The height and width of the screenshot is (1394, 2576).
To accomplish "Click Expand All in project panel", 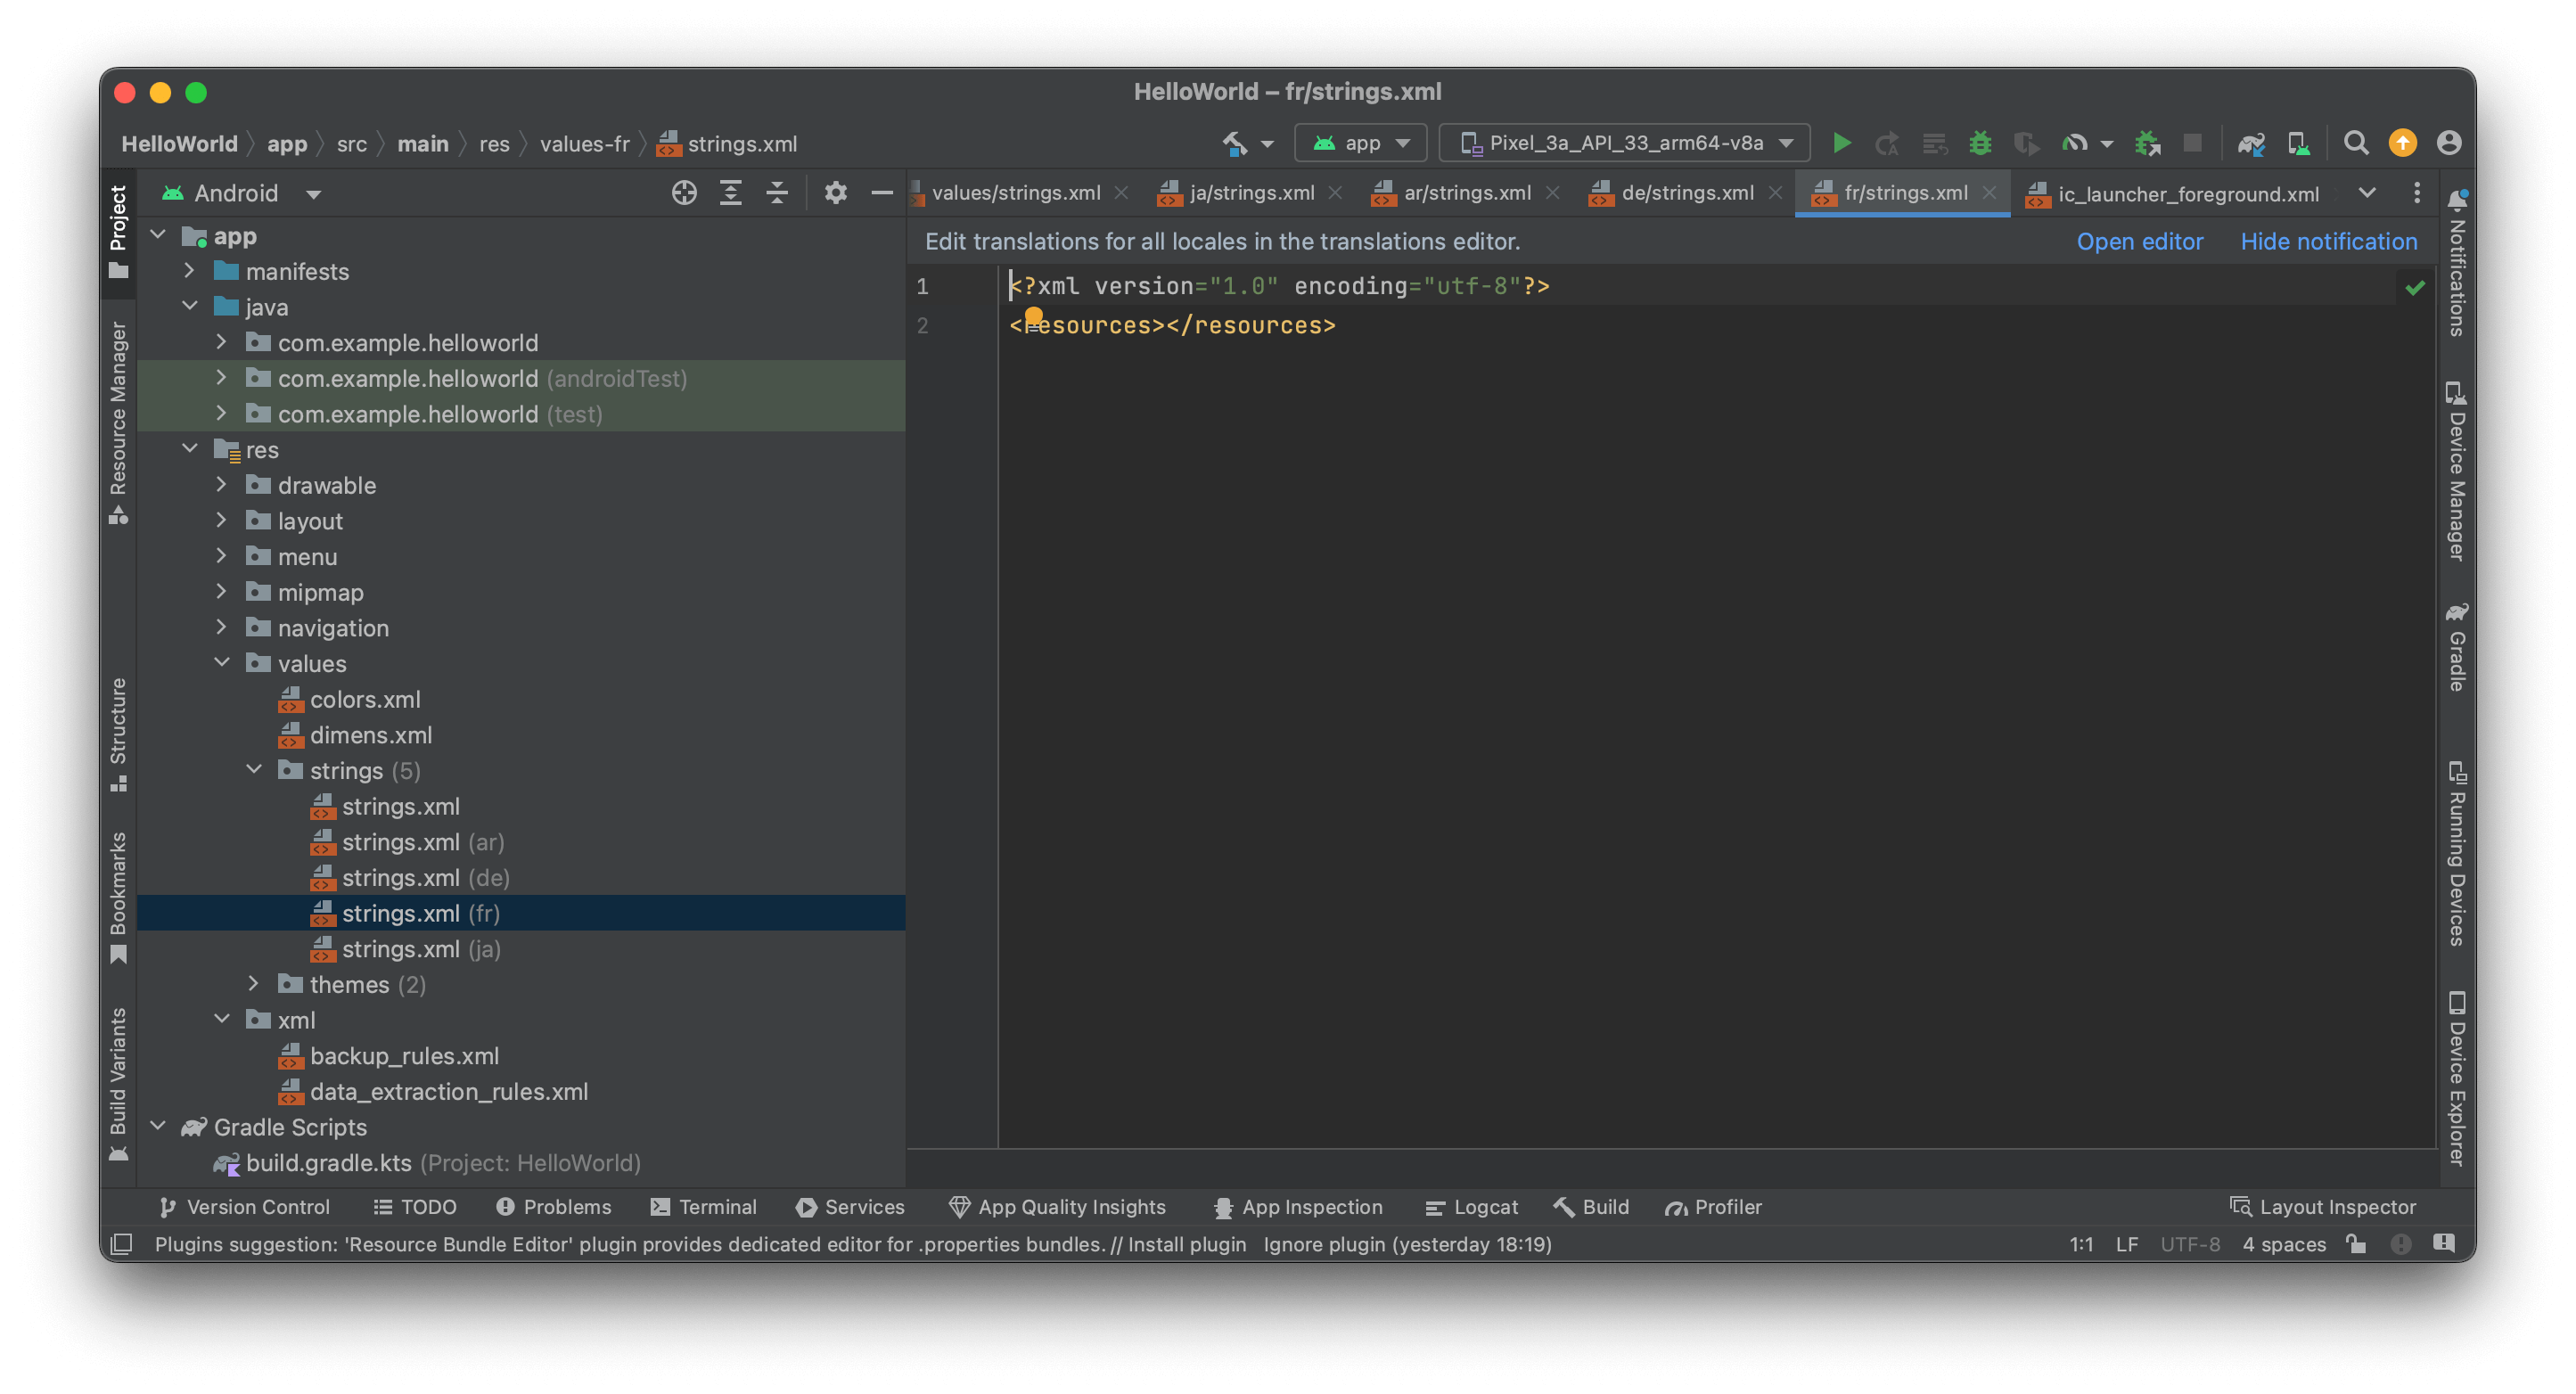I will [x=731, y=193].
